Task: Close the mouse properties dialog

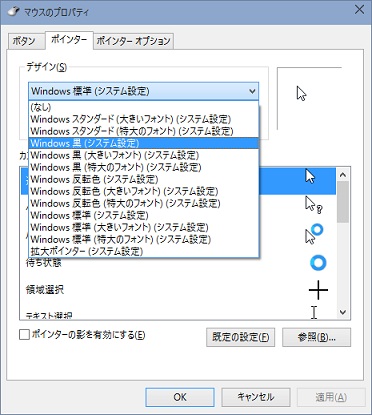Action: coord(359,10)
